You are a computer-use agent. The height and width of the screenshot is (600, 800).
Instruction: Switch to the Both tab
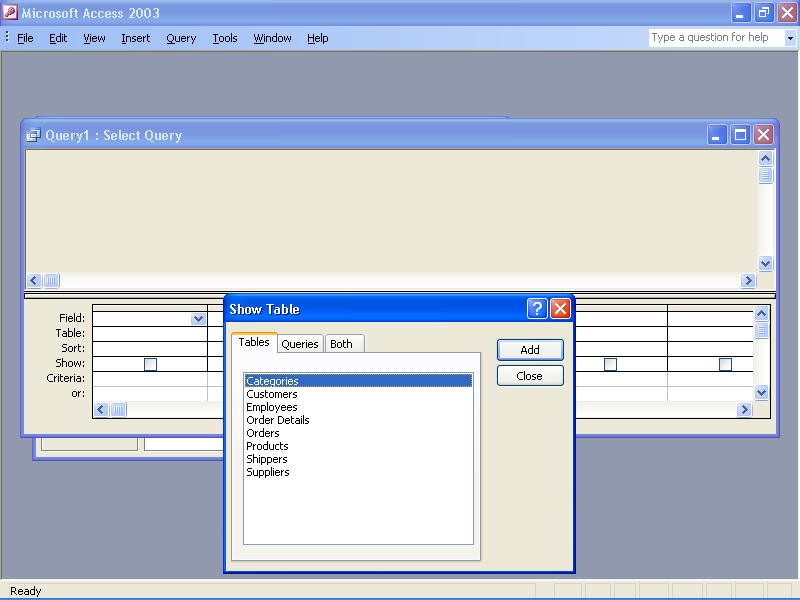click(344, 344)
